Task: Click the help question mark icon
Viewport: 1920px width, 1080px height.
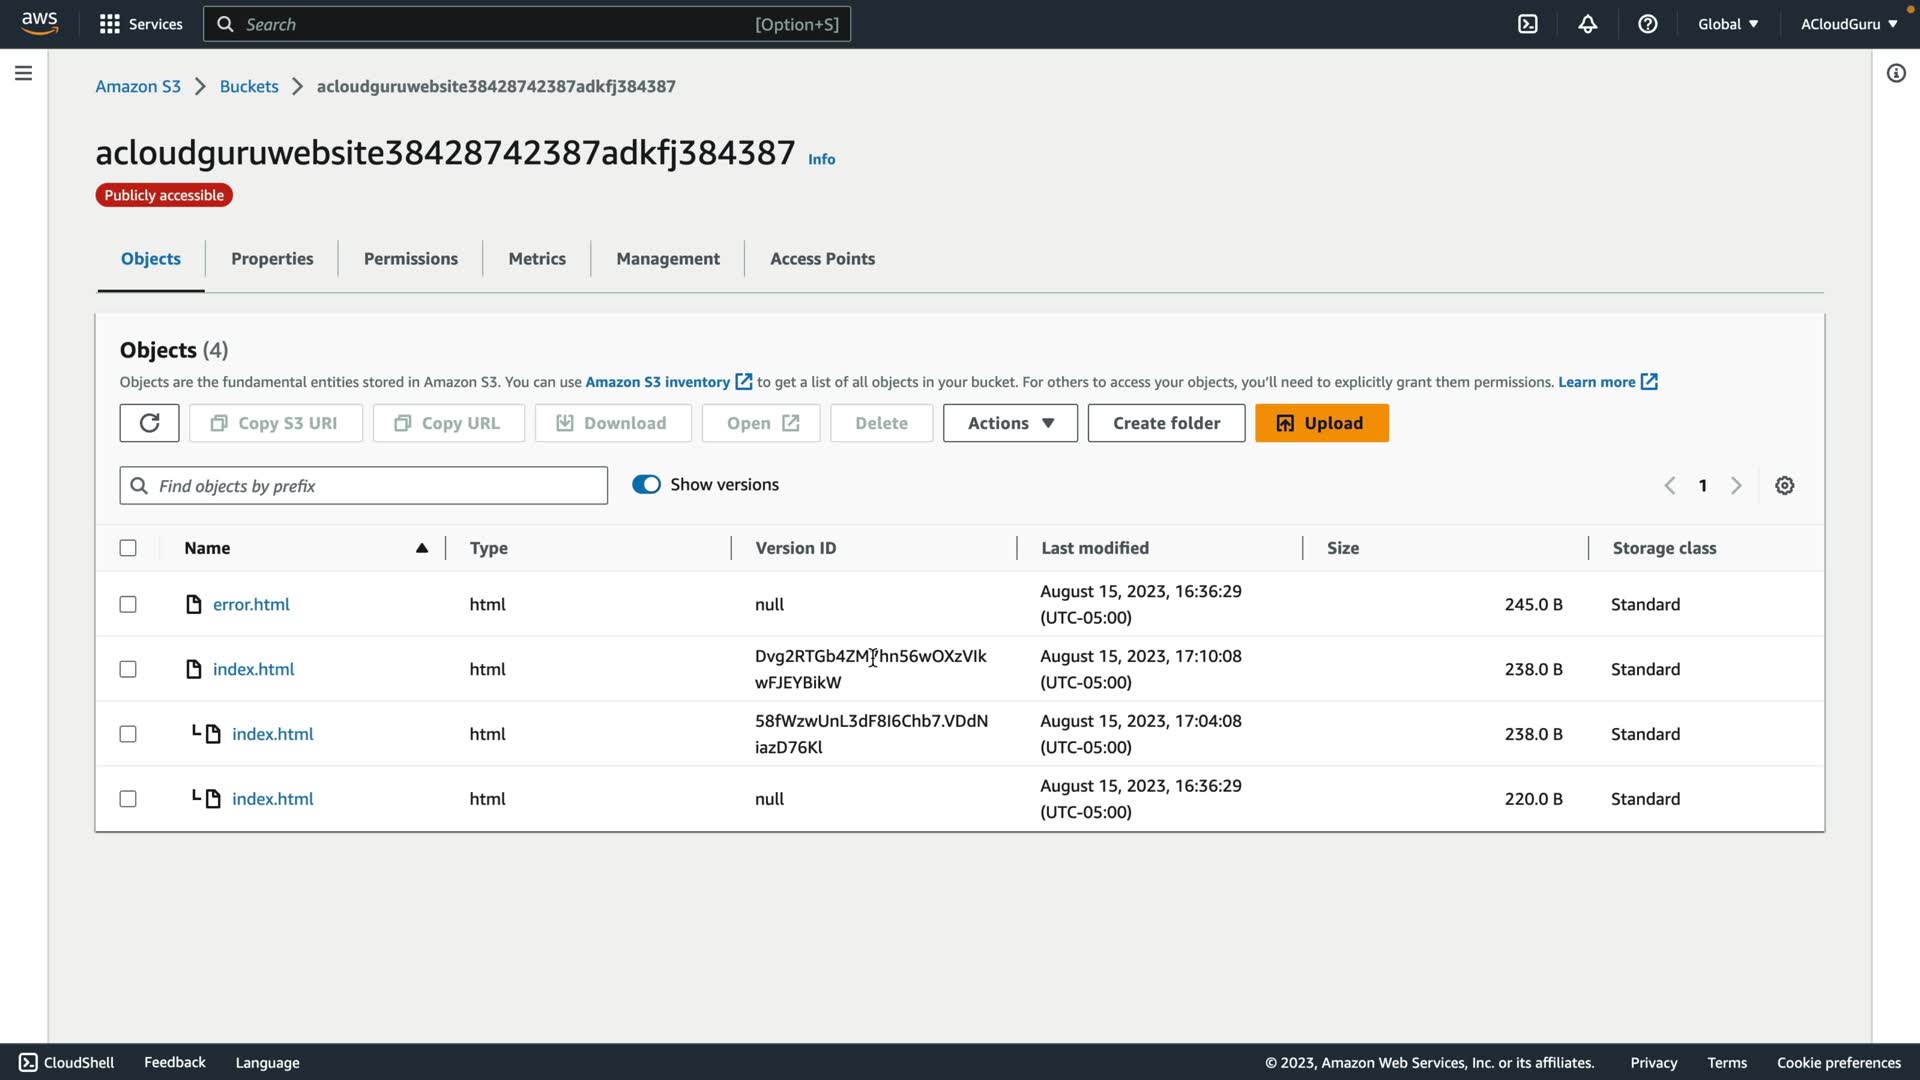Action: coord(1648,24)
